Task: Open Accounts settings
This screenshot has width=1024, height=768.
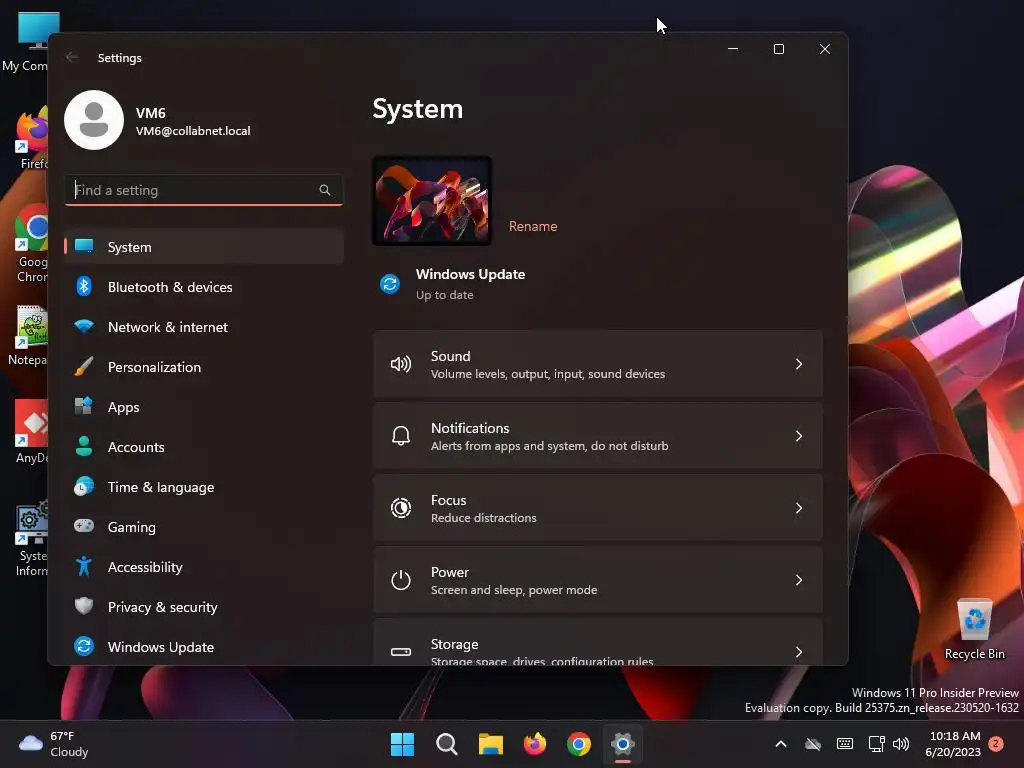Action: (204, 447)
